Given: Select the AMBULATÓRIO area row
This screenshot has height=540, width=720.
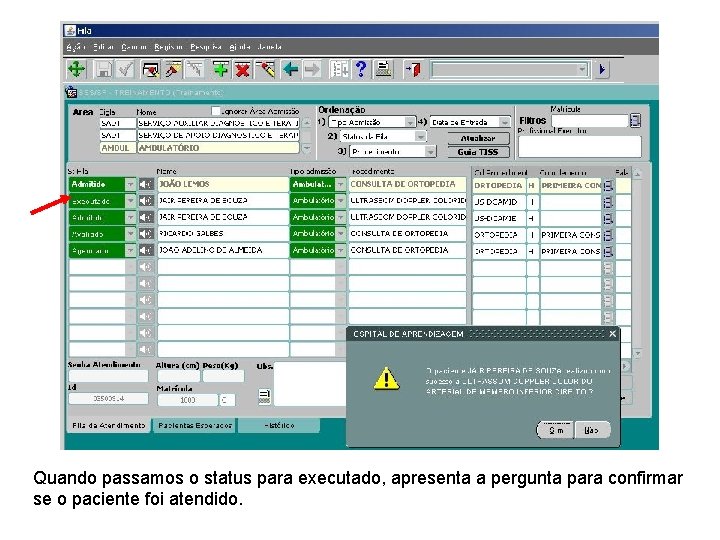Looking at the screenshot, I should coord(199,148).
